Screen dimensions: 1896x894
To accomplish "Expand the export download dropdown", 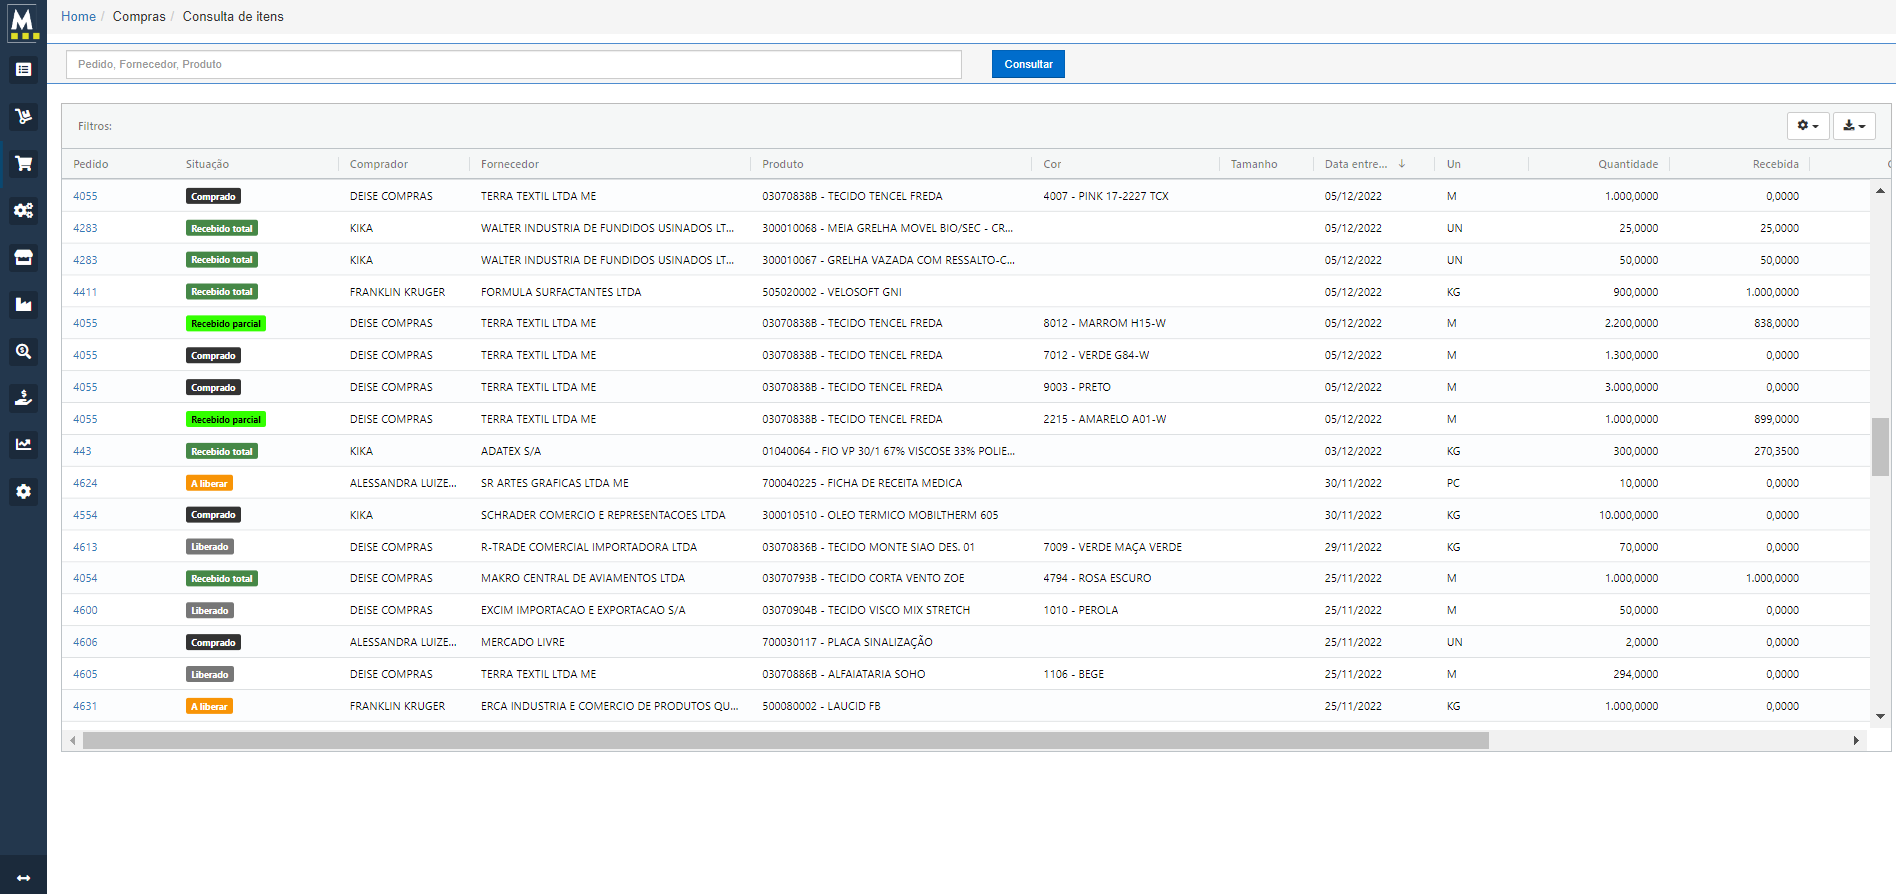I will pyautogui.click(x=1853, y=126).
